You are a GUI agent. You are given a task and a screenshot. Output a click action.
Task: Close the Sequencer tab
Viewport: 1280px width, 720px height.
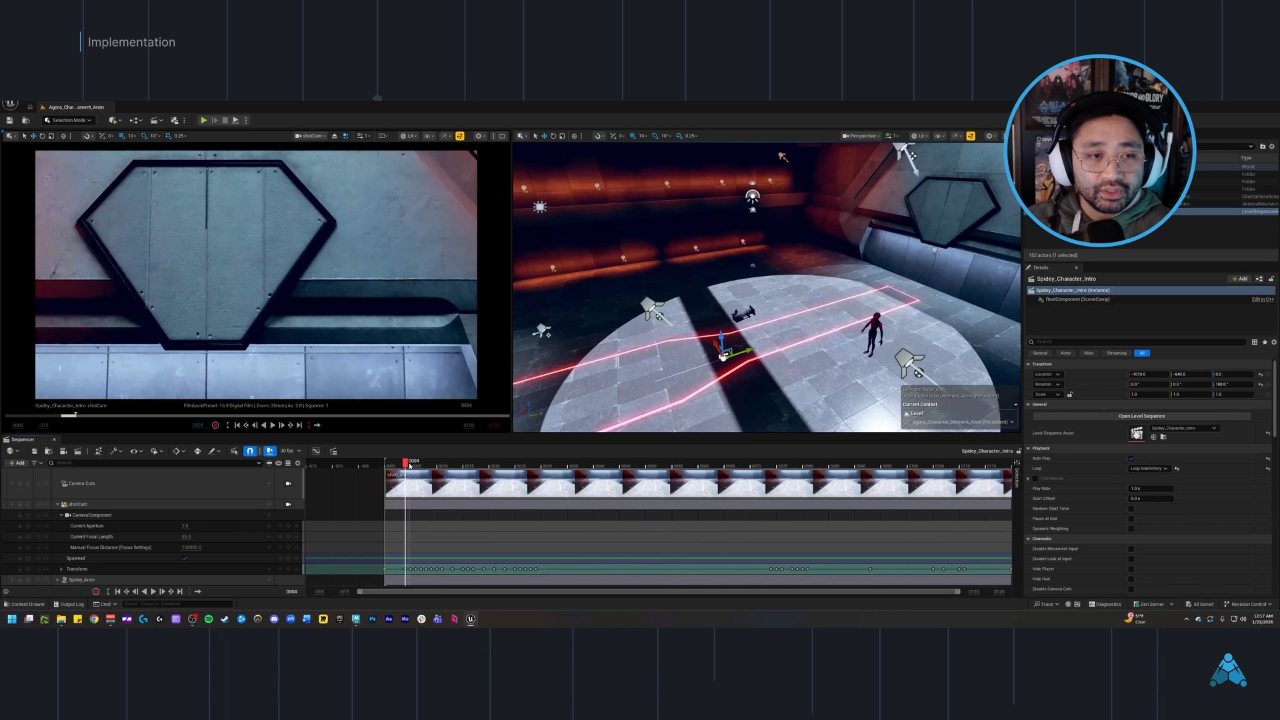click(54, 439)
